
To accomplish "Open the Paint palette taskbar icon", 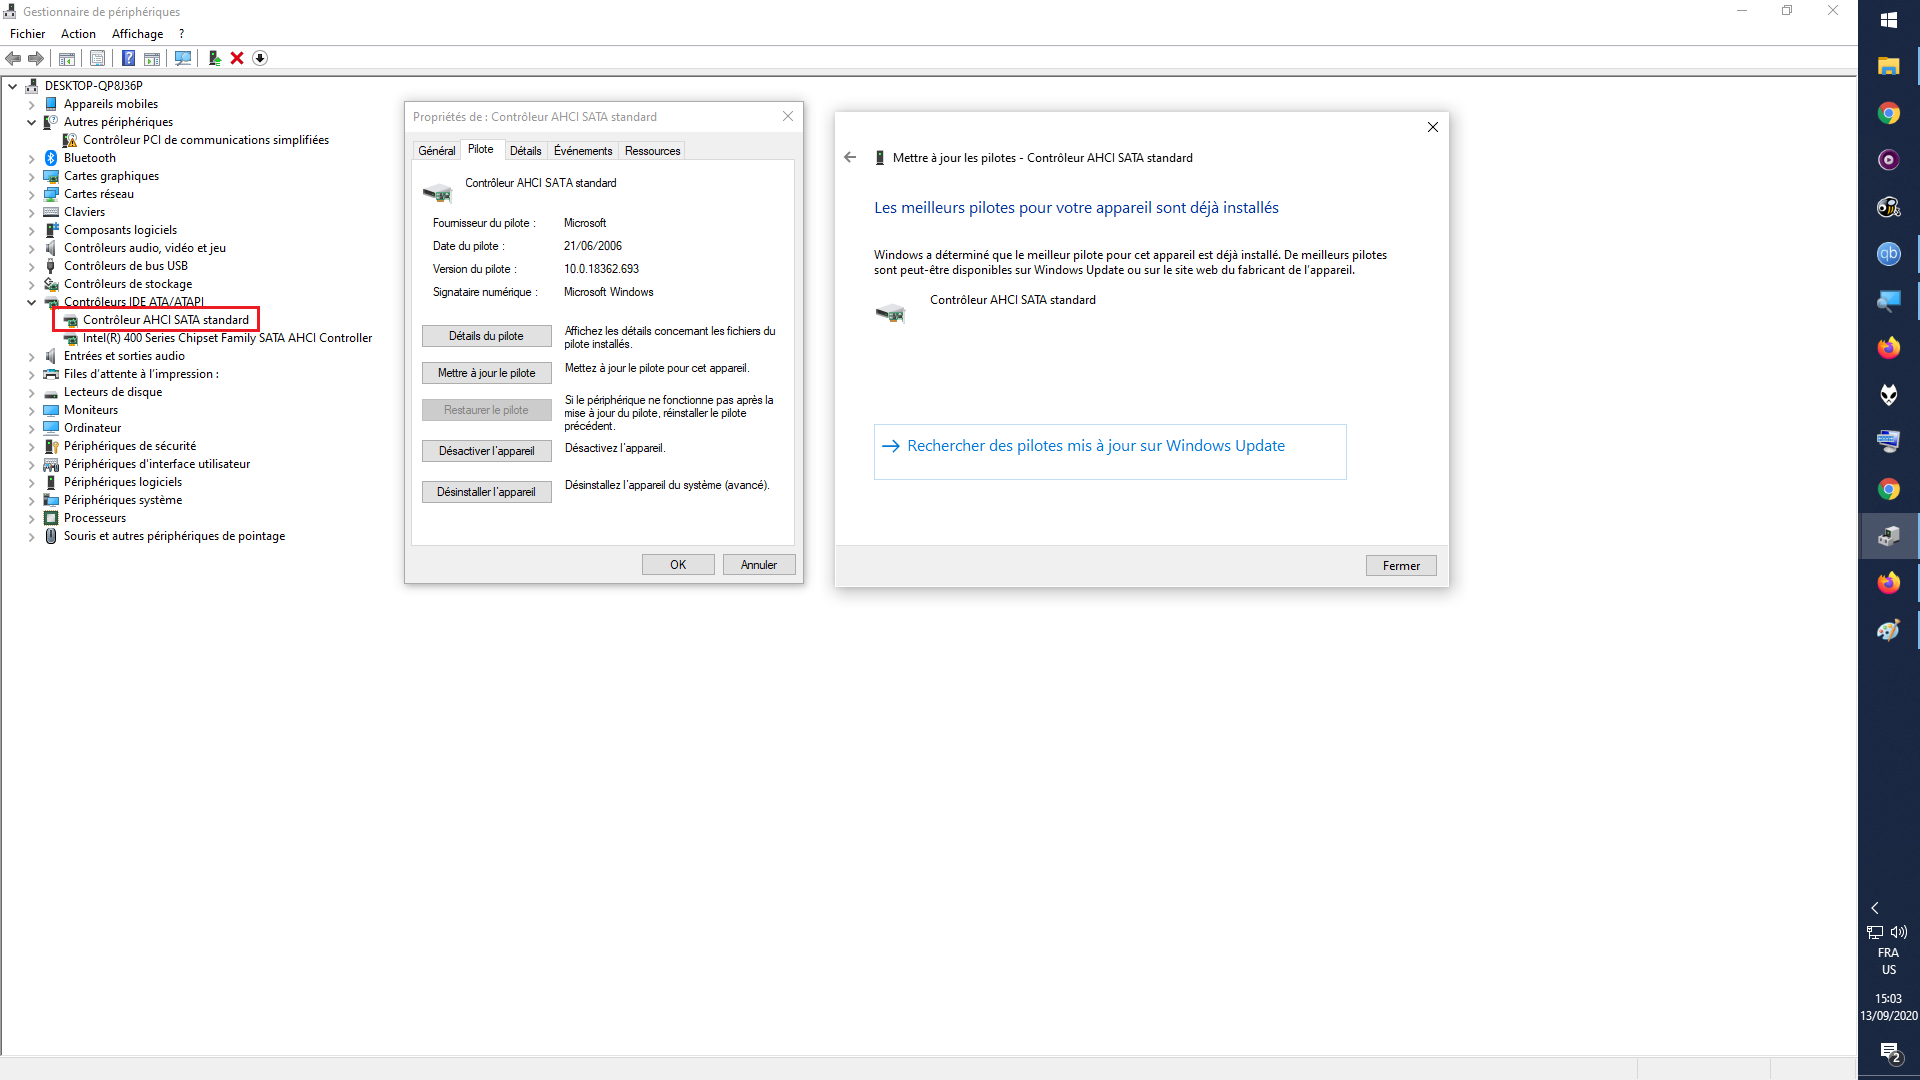I will [x=1889, y=630].
